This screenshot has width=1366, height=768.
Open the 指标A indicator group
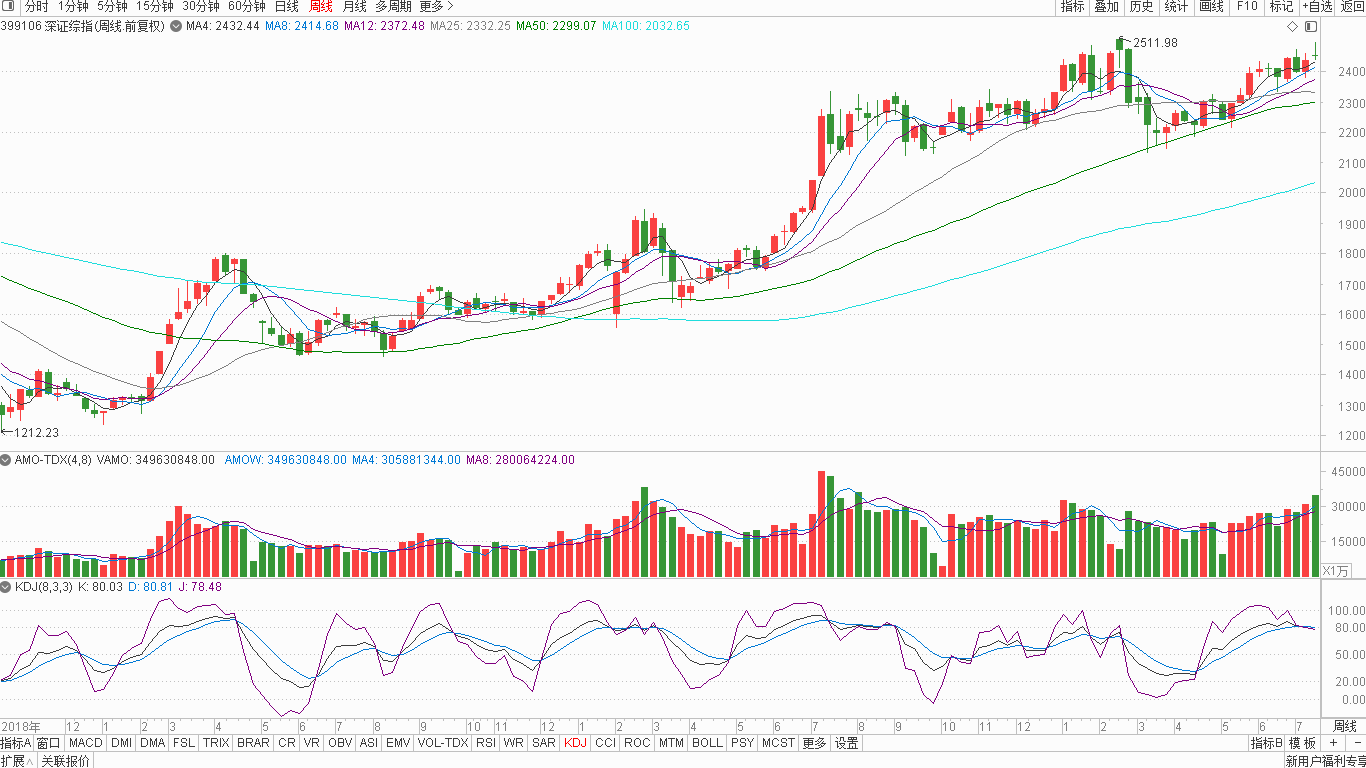[x=16, y=743]
